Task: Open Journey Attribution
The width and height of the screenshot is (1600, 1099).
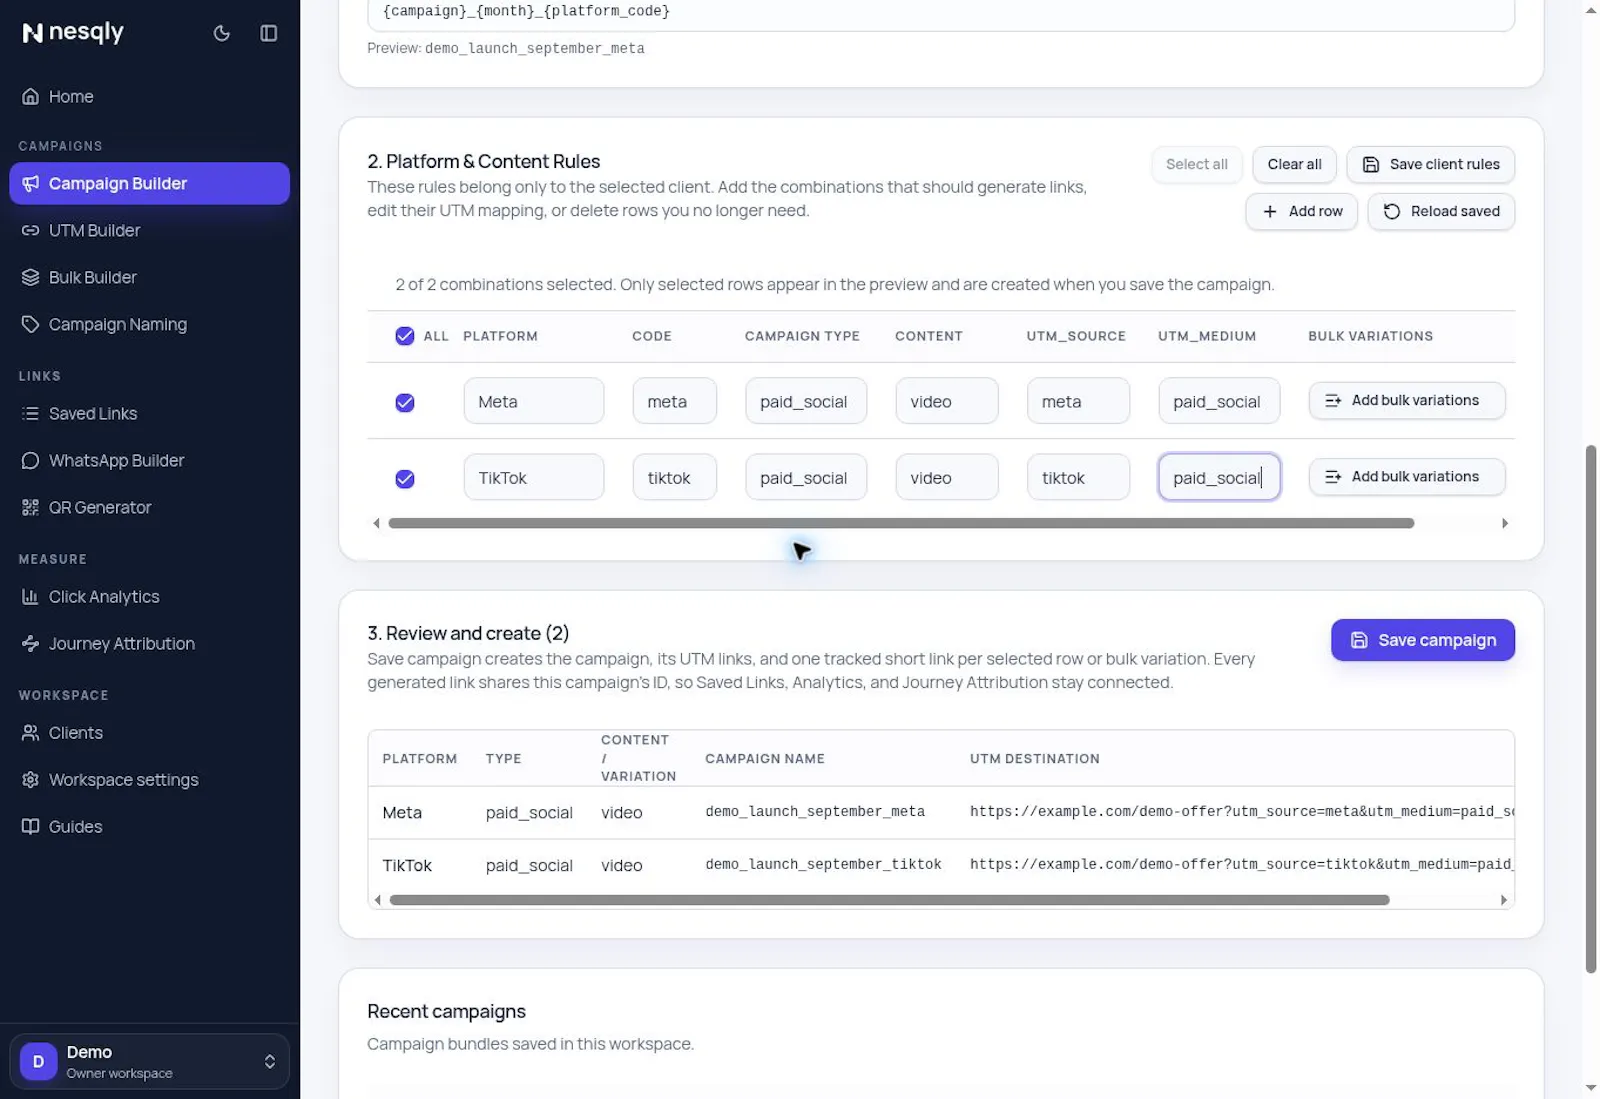Action: 149,643
